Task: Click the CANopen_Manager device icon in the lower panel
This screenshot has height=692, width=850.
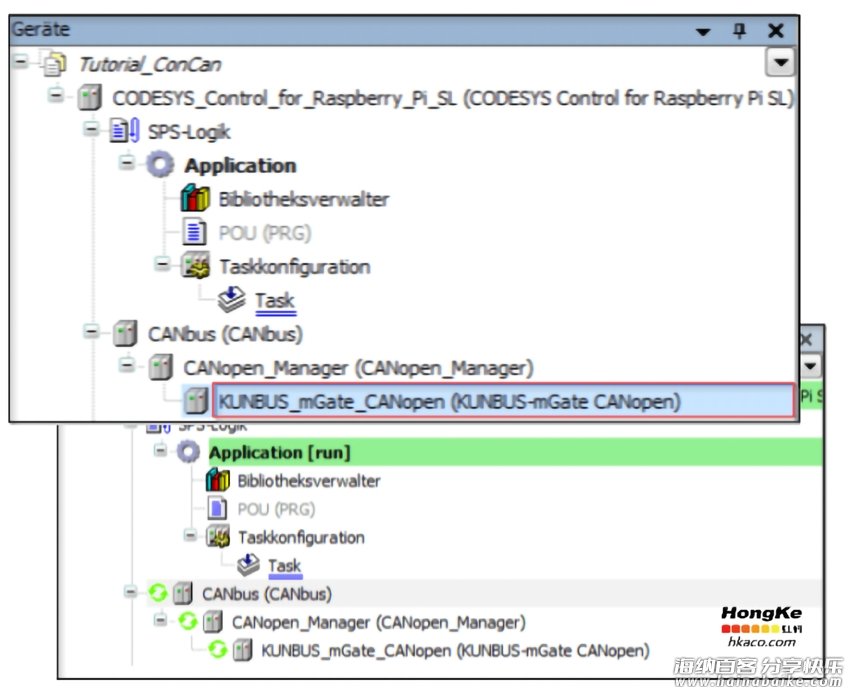Action: point(212,622)
